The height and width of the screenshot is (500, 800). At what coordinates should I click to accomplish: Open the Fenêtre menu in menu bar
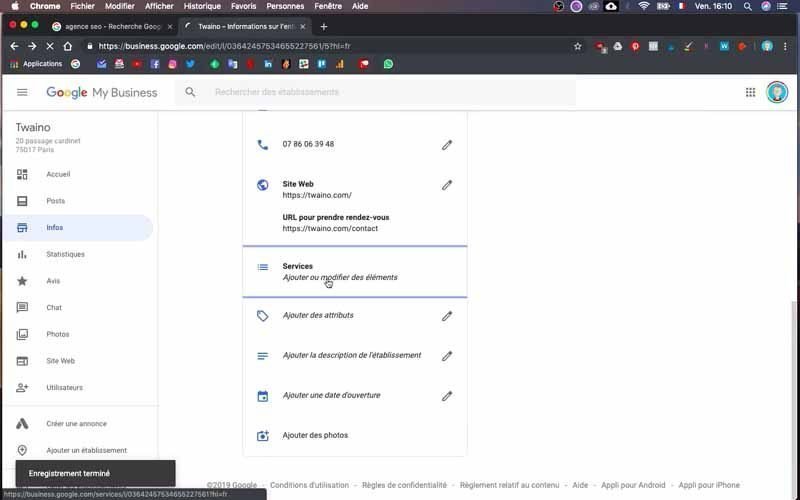coord(328,6)
